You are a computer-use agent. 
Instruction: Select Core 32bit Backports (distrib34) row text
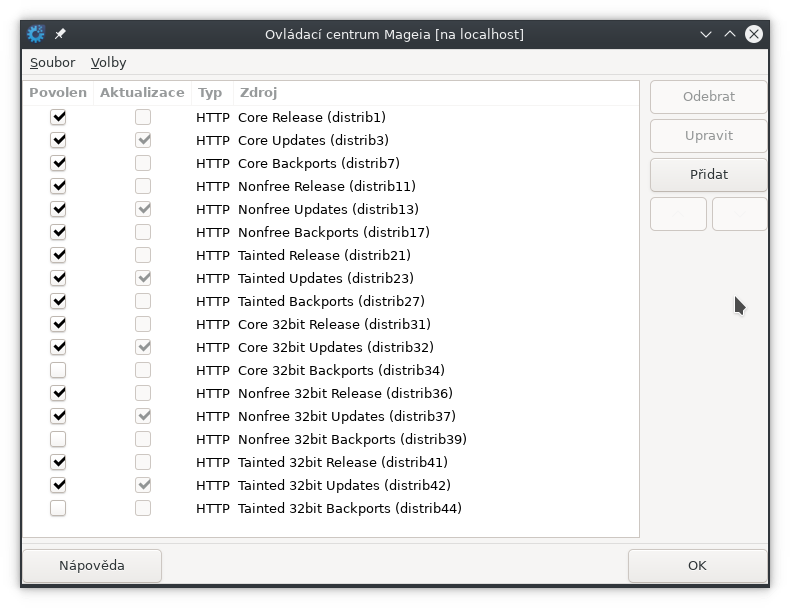(x=342, y=370)
